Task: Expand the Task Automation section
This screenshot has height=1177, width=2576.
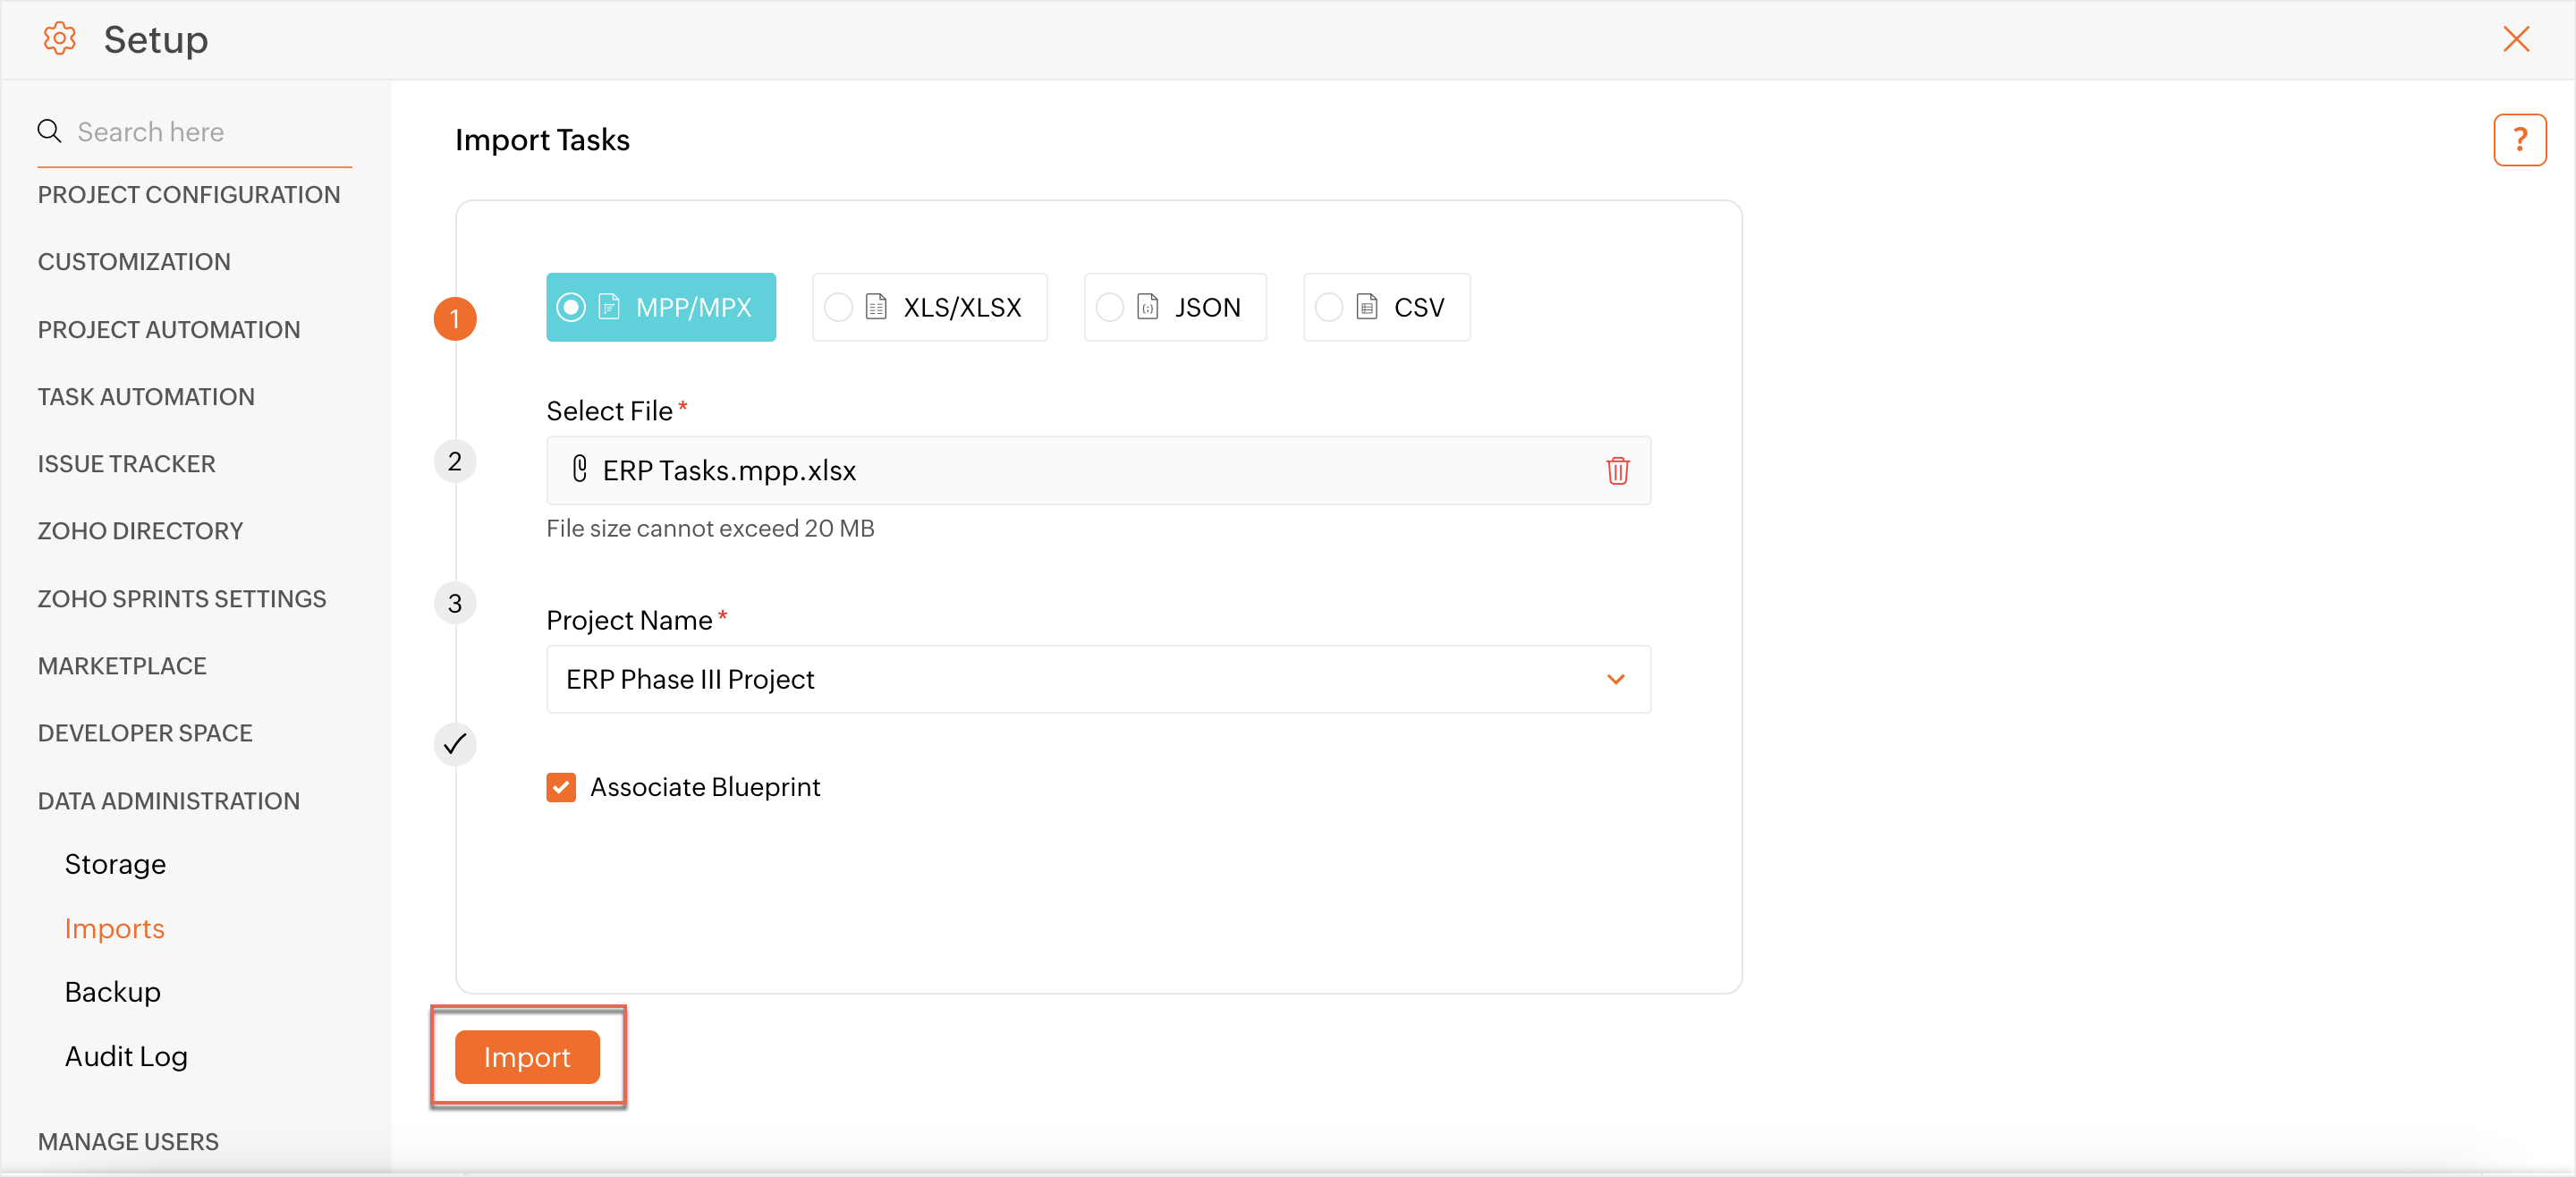Action: click(x=146, y=396)
